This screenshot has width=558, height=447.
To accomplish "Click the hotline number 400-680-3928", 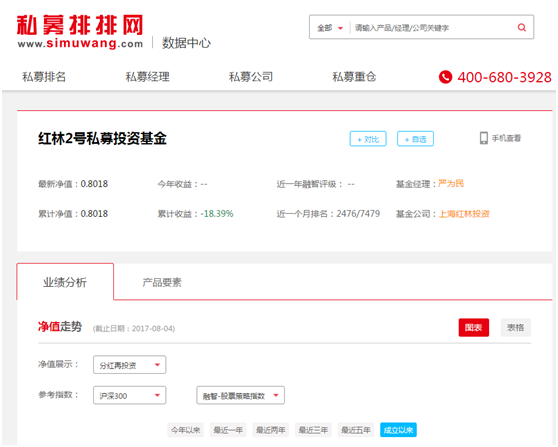I will click(x=504, y=77).
